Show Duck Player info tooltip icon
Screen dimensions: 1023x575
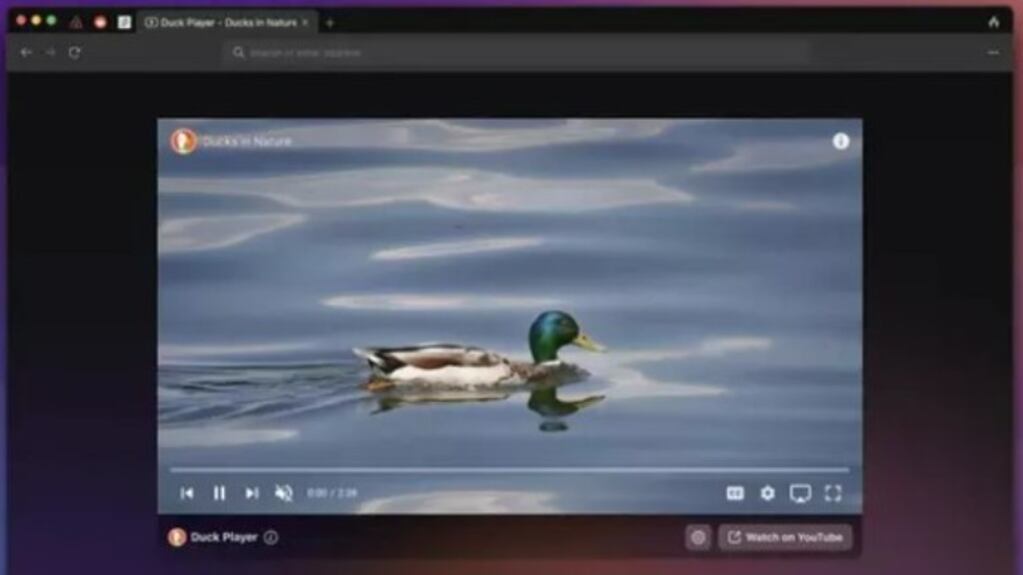click(x=271, y=537)
